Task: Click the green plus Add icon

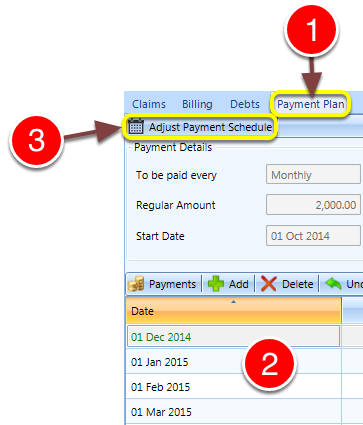Action: (x=216, y=284)
